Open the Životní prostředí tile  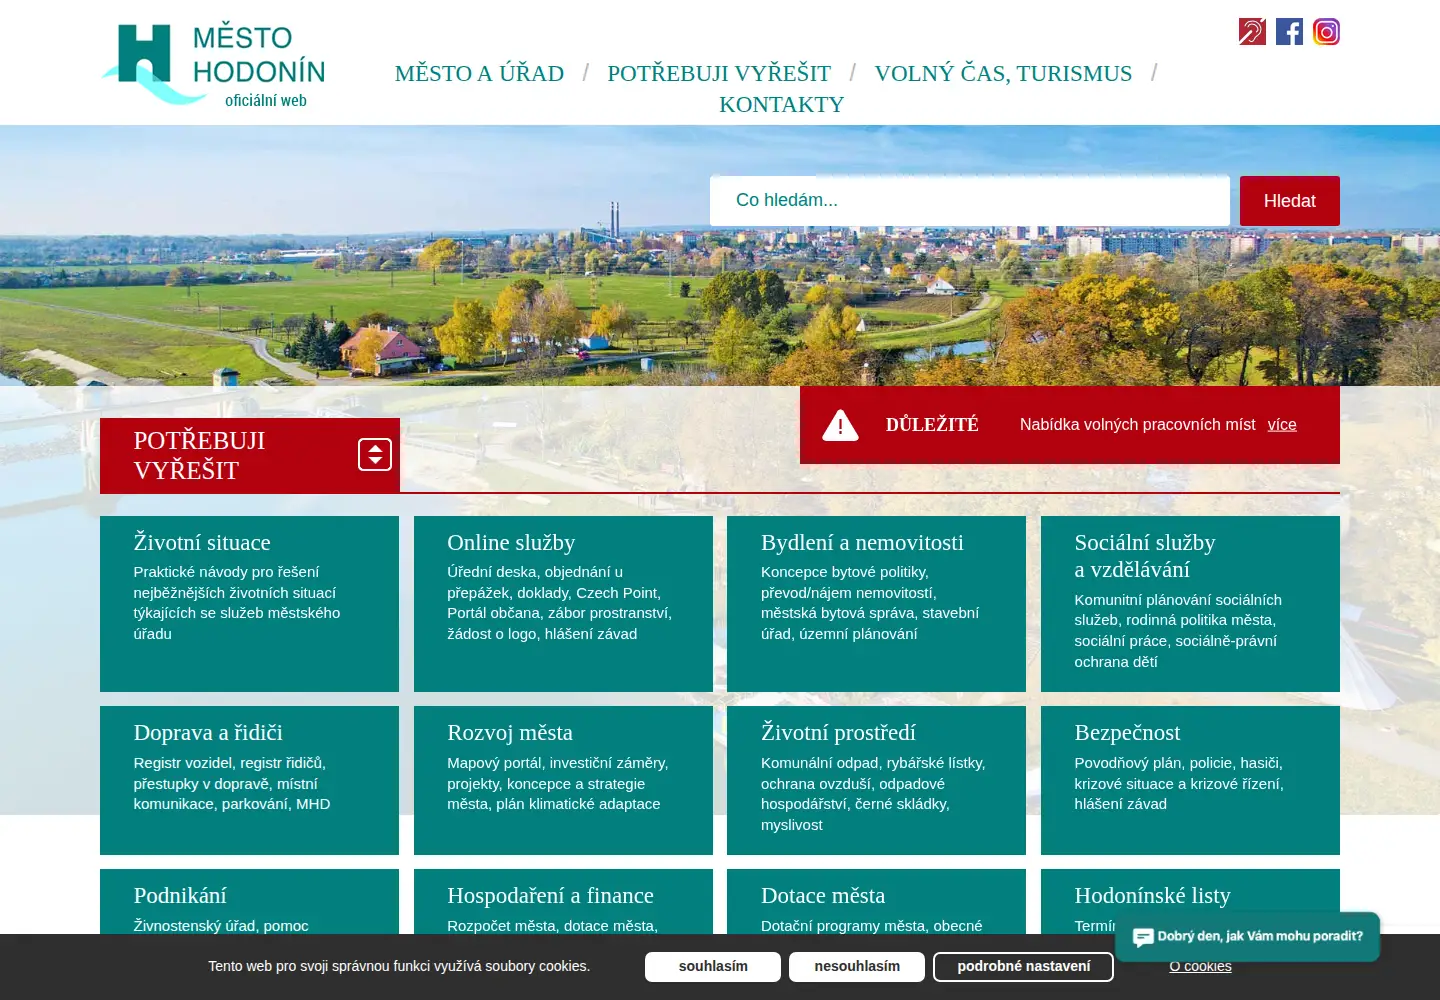tap(876, 780)
